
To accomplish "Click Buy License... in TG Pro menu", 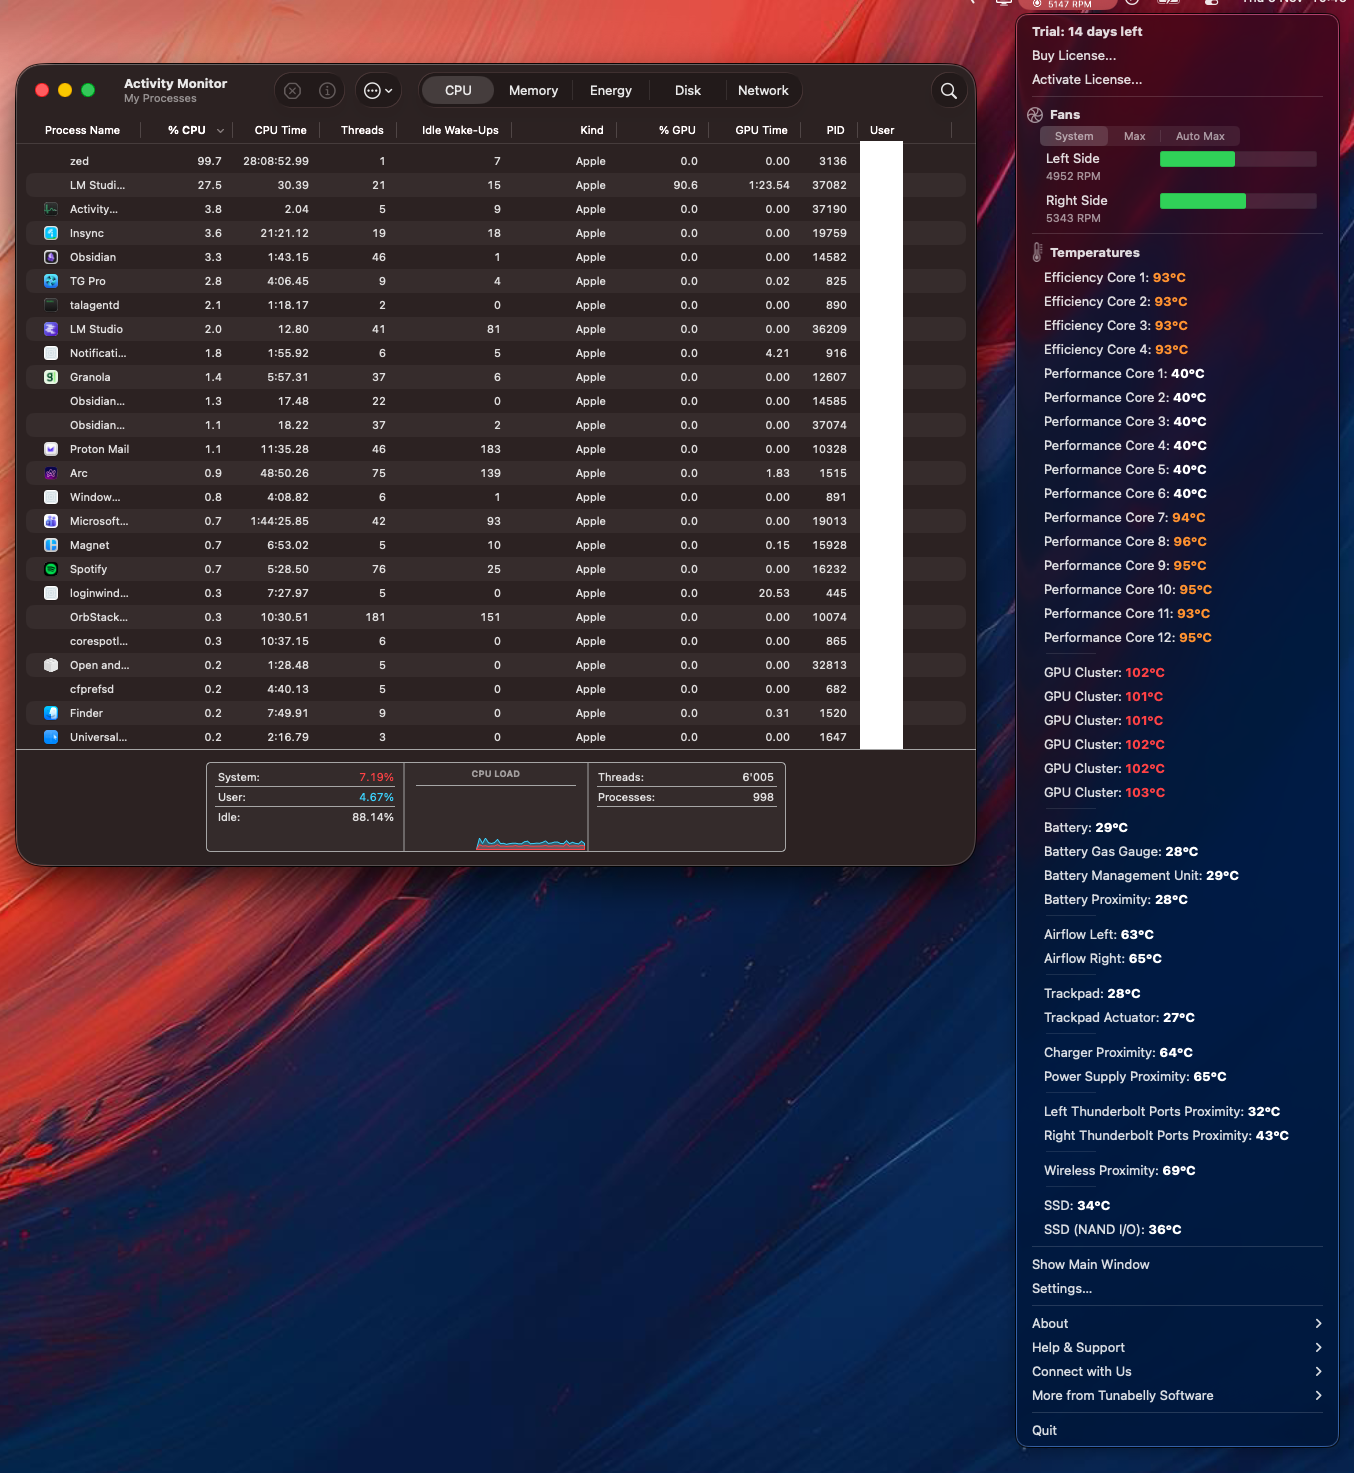I will (1074, 56).
